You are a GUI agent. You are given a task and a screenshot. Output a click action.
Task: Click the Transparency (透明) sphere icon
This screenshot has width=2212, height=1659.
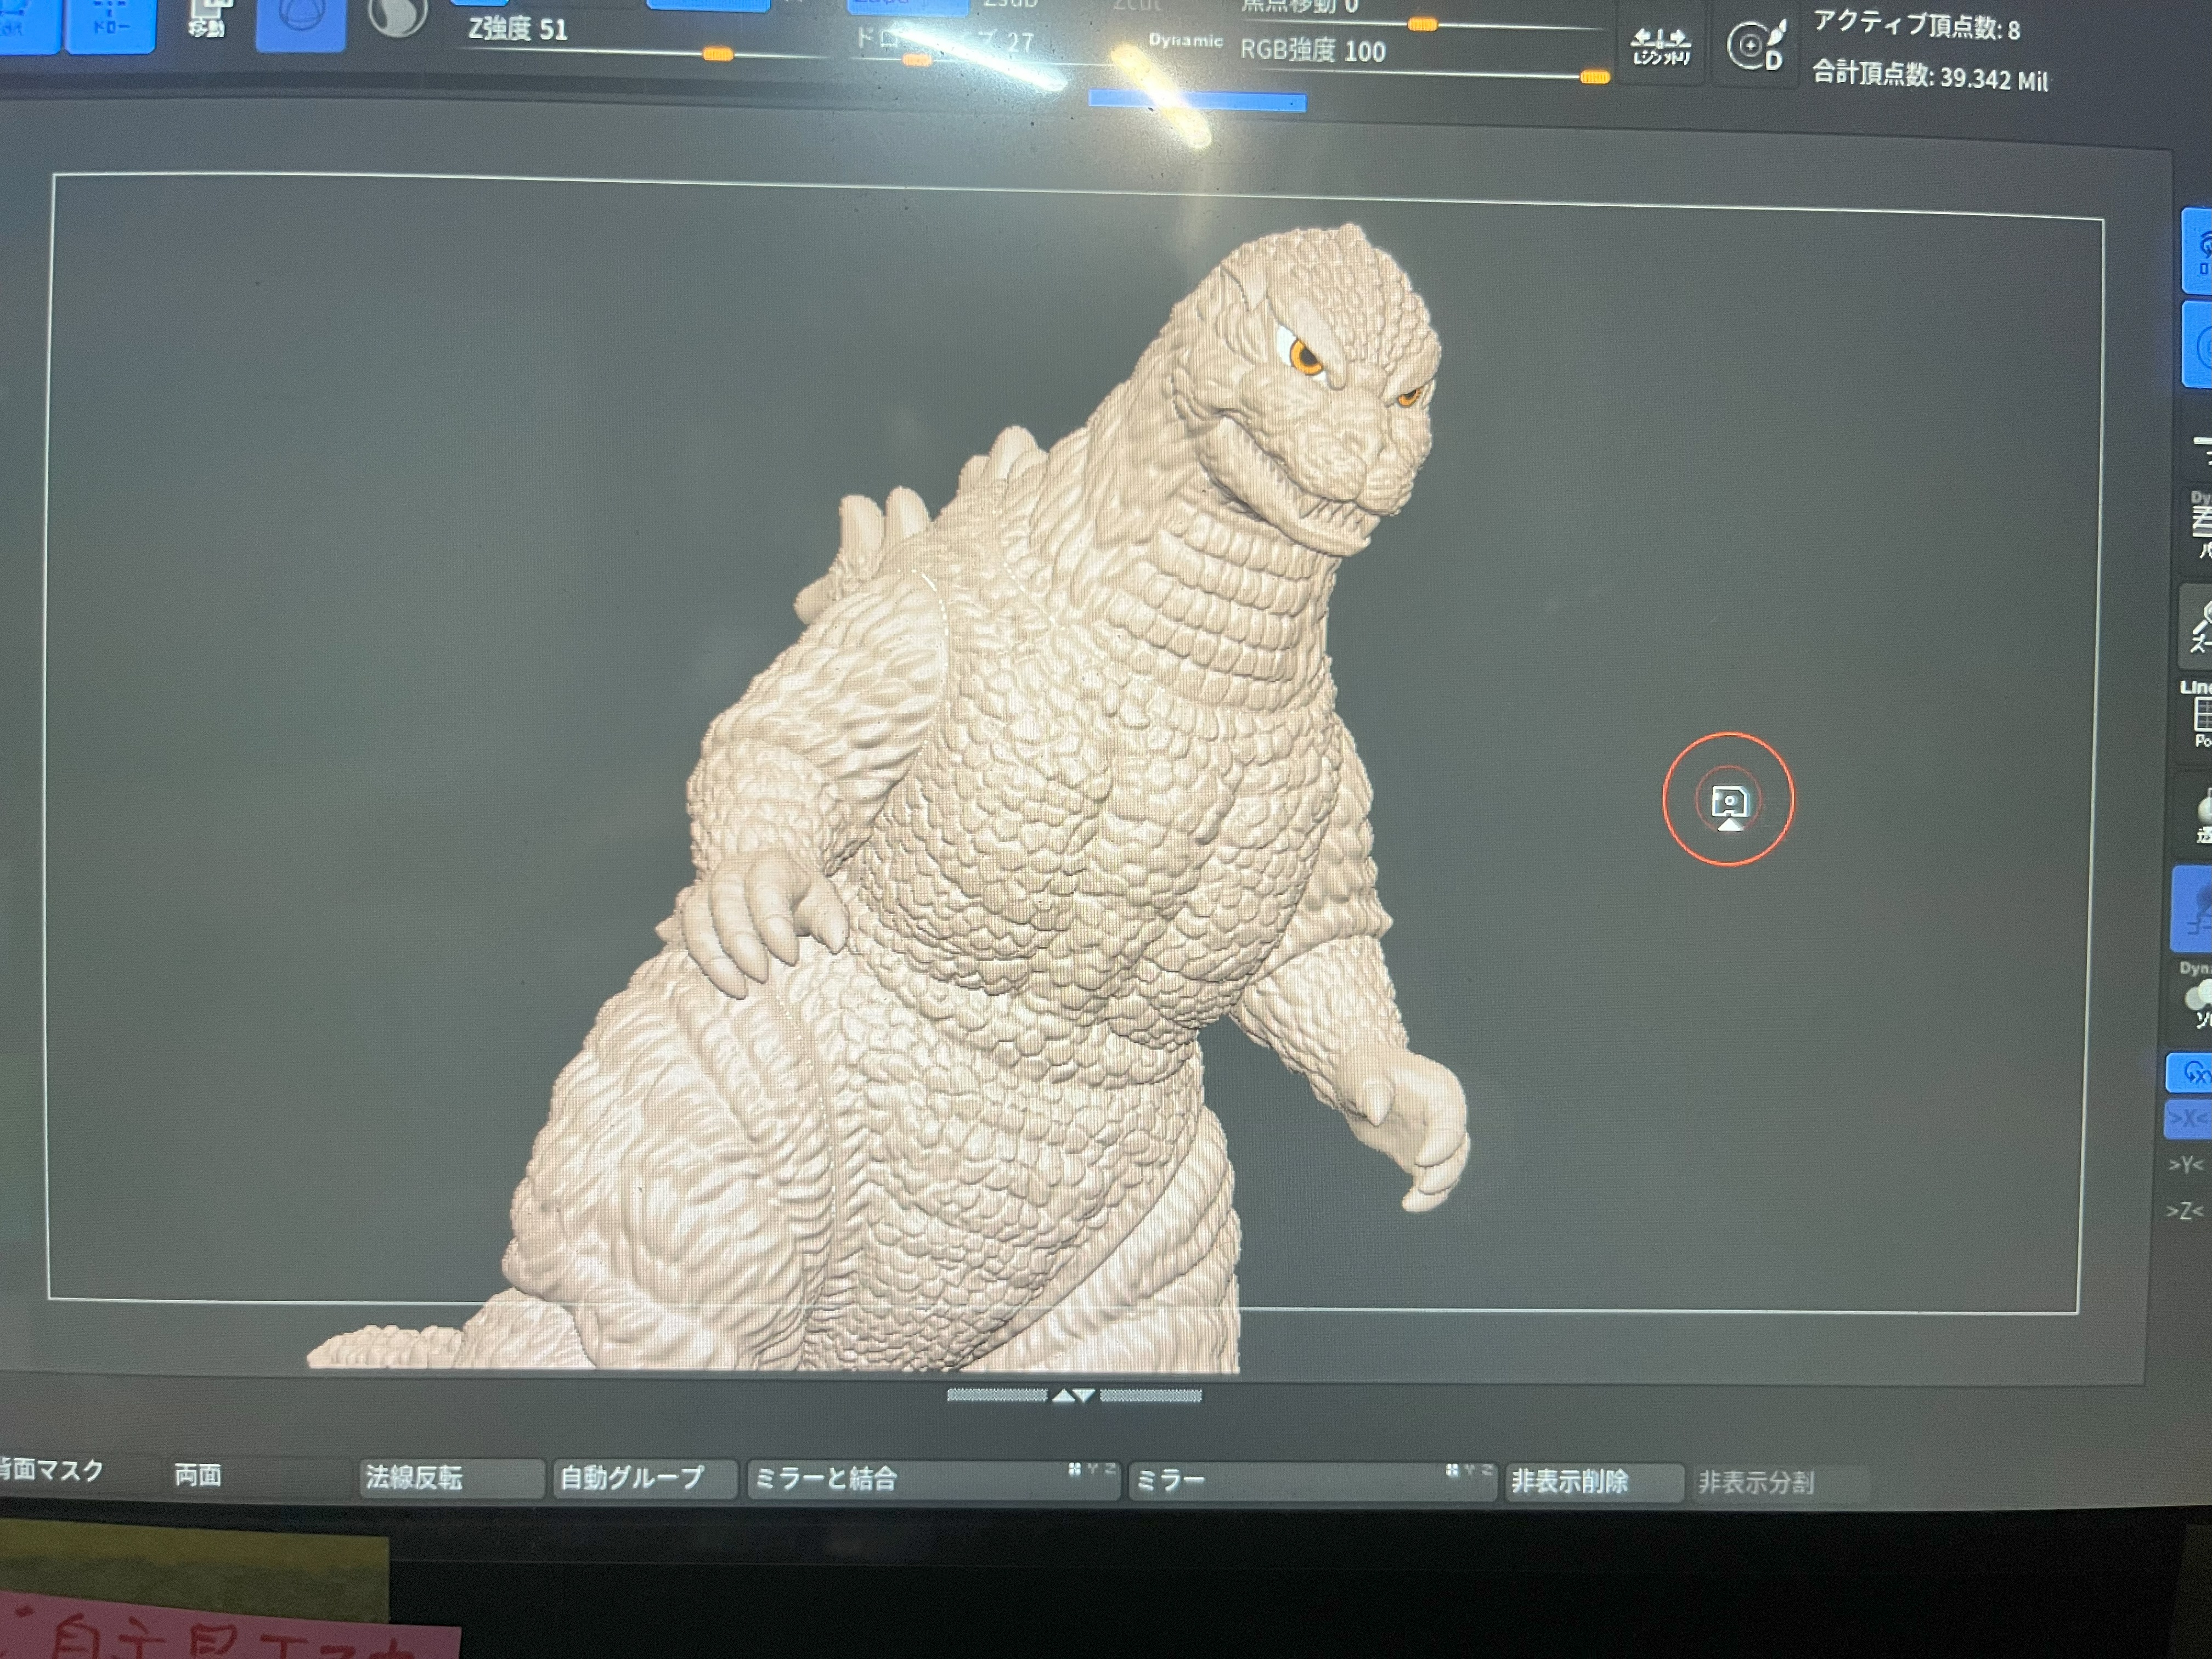[2202, 815]
